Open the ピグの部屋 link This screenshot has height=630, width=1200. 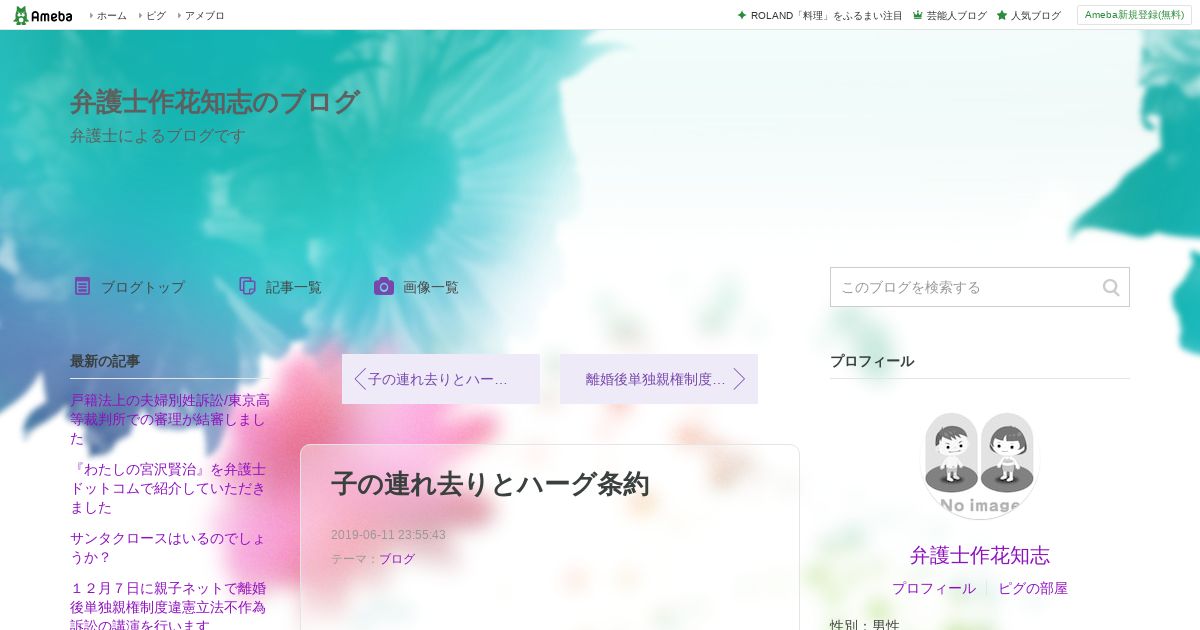(1033, 588)
